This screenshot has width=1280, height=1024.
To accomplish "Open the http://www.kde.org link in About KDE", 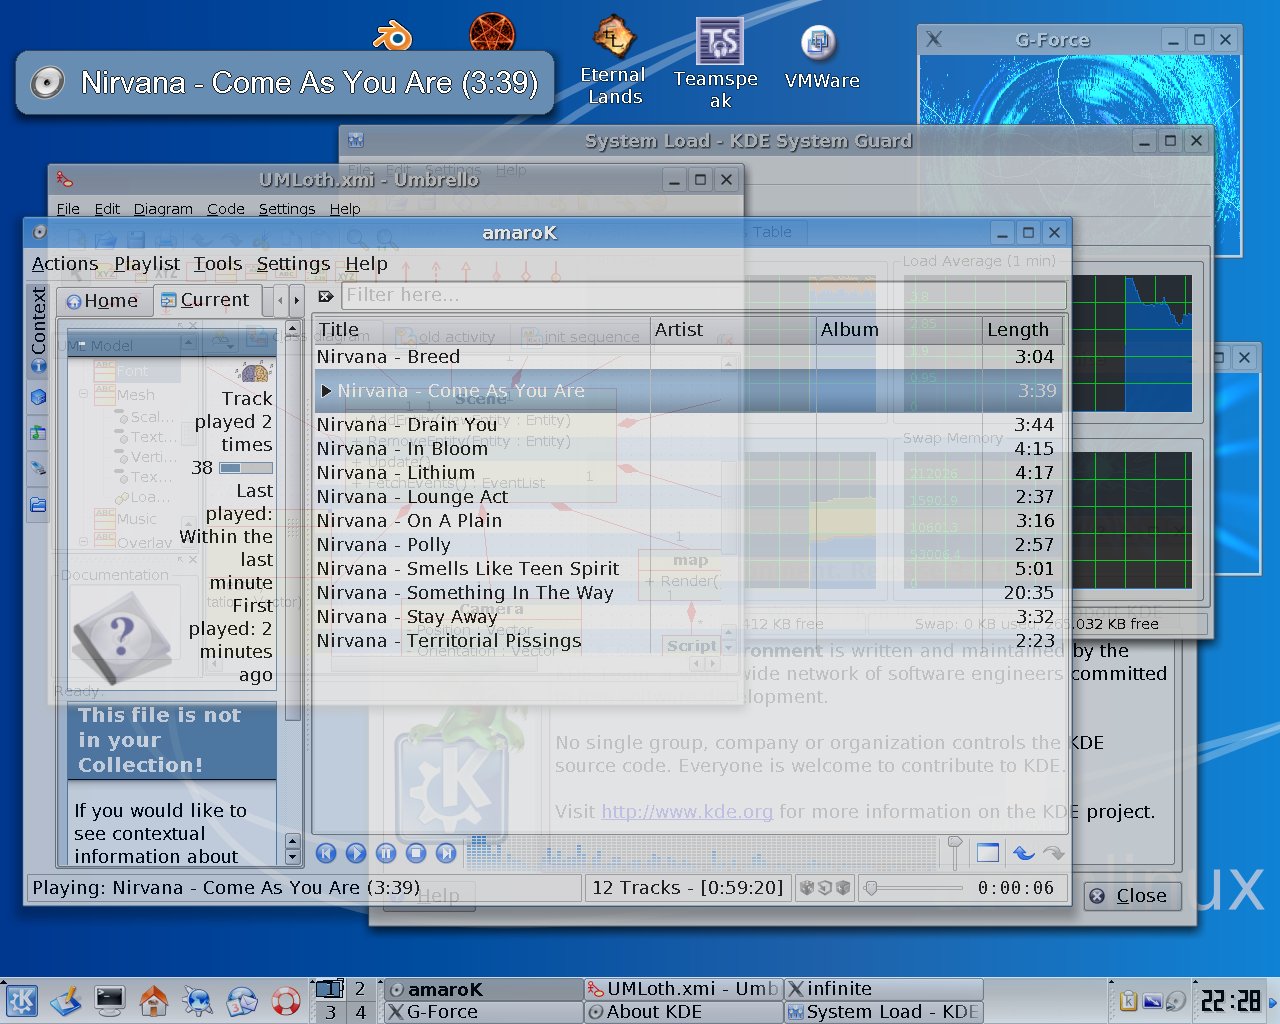I will [x=687, y=812].
